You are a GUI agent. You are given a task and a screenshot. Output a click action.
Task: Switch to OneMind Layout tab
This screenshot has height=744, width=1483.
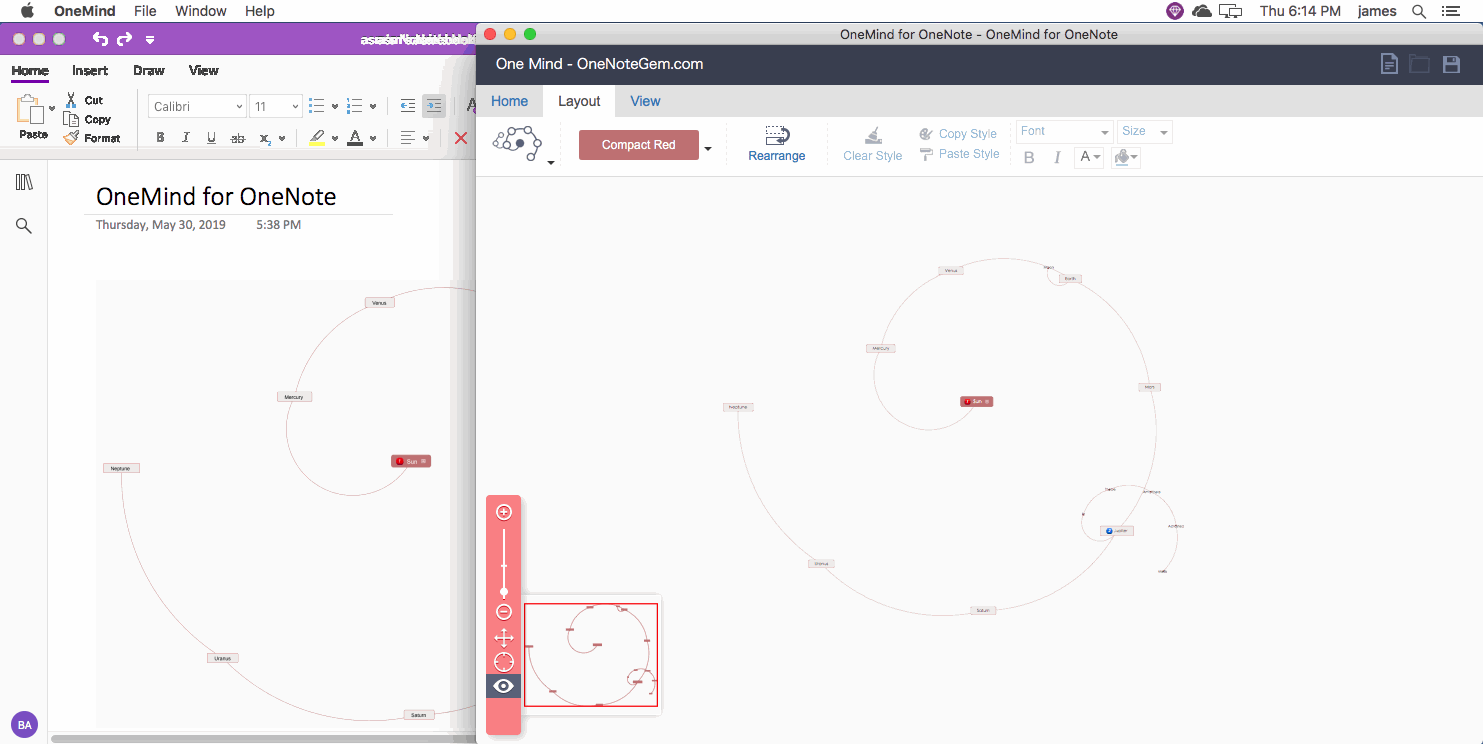[579, 101]
